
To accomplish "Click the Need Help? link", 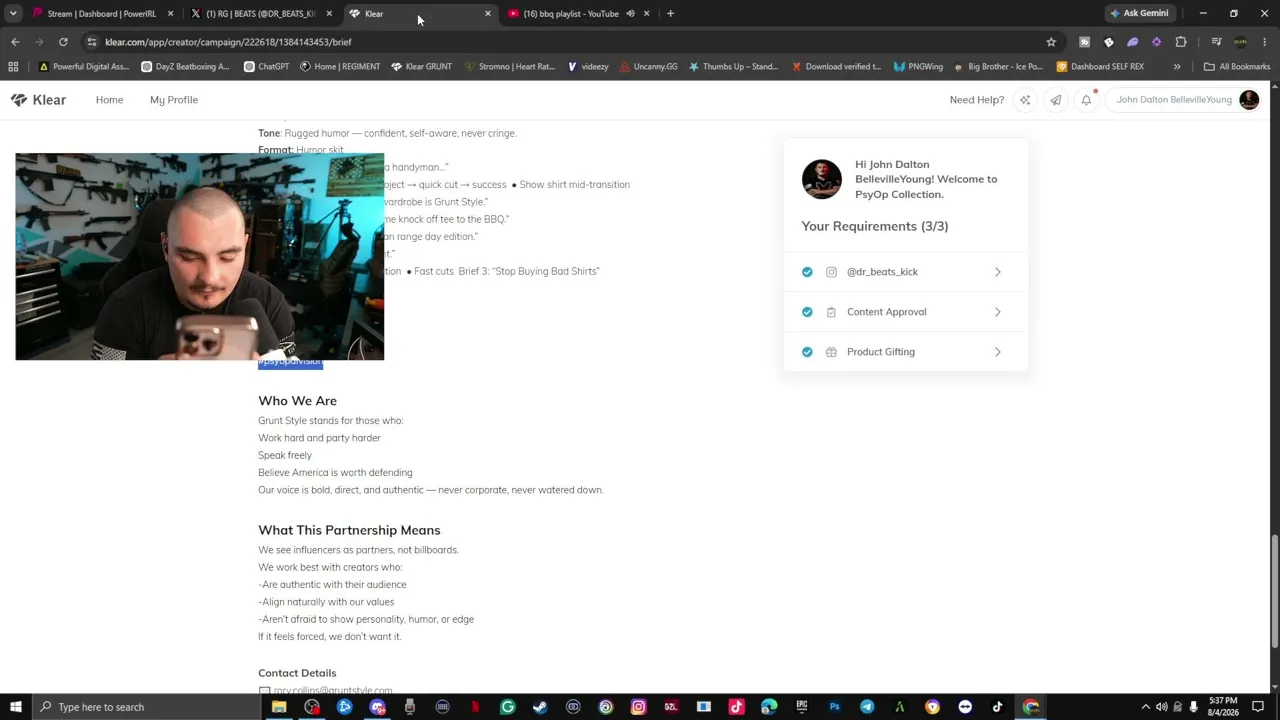I will (x=977, y=100).
